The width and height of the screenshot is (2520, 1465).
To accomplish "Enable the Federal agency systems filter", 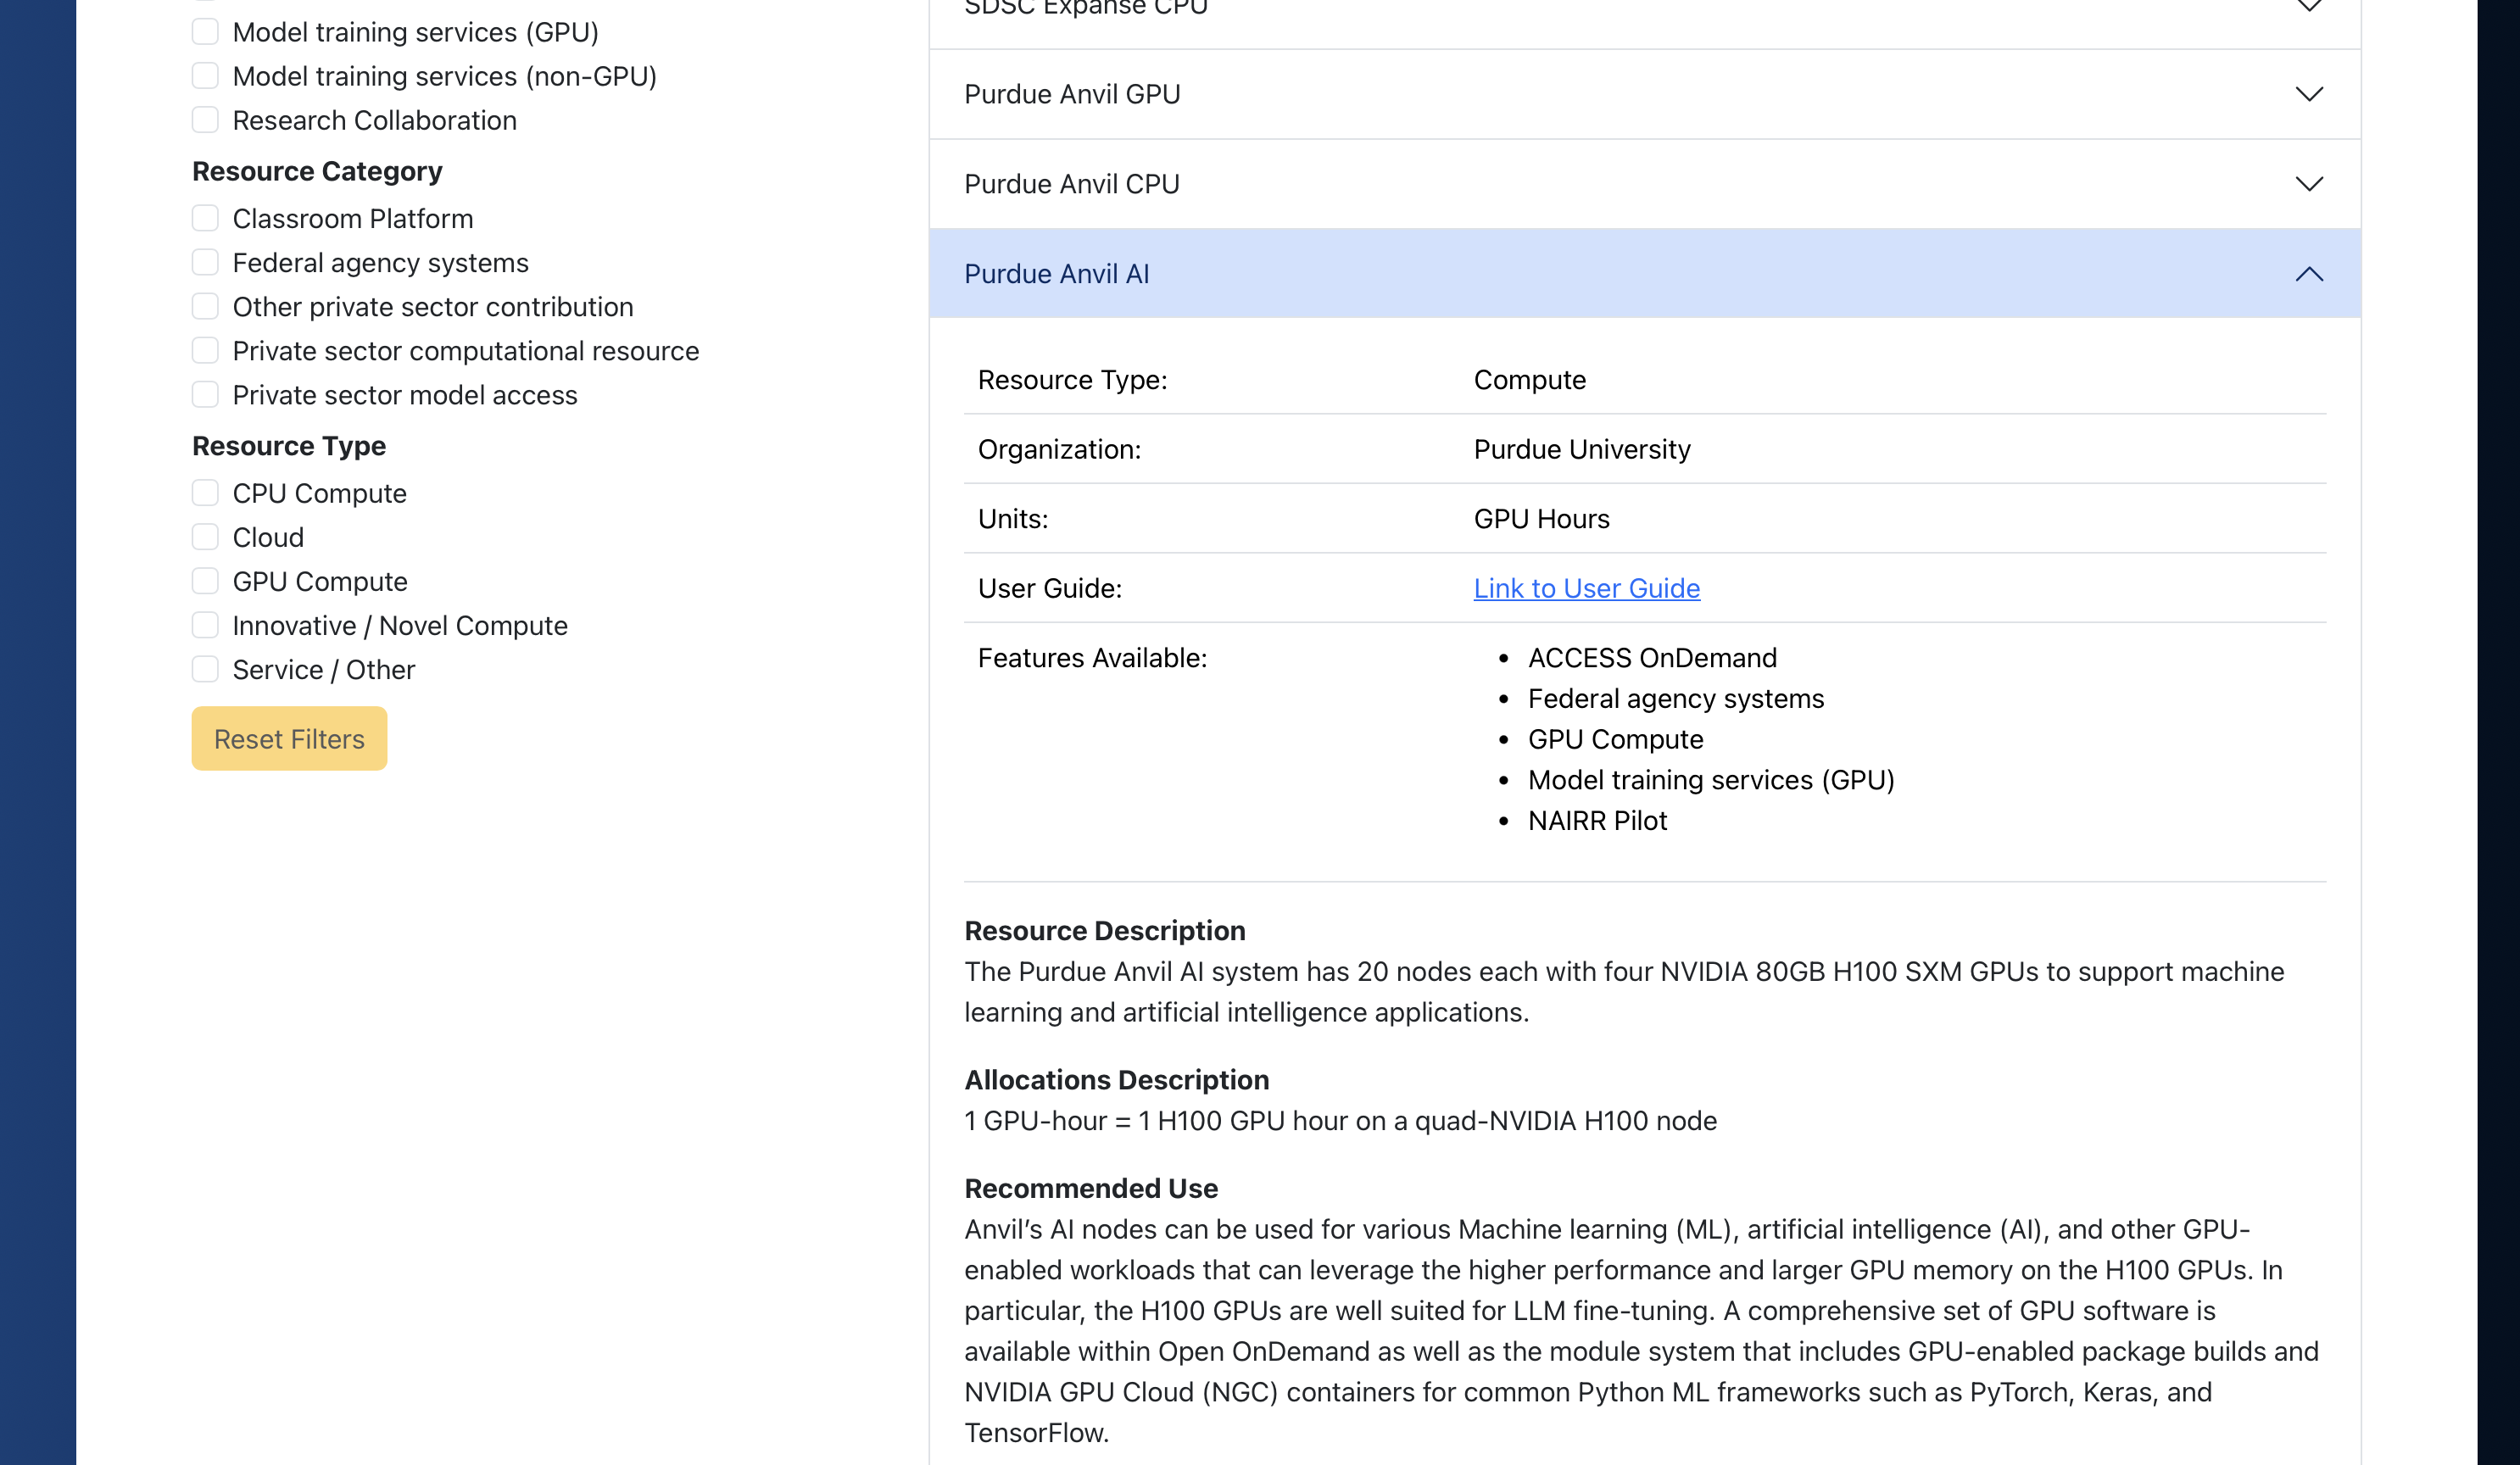I will pos(205,262).
